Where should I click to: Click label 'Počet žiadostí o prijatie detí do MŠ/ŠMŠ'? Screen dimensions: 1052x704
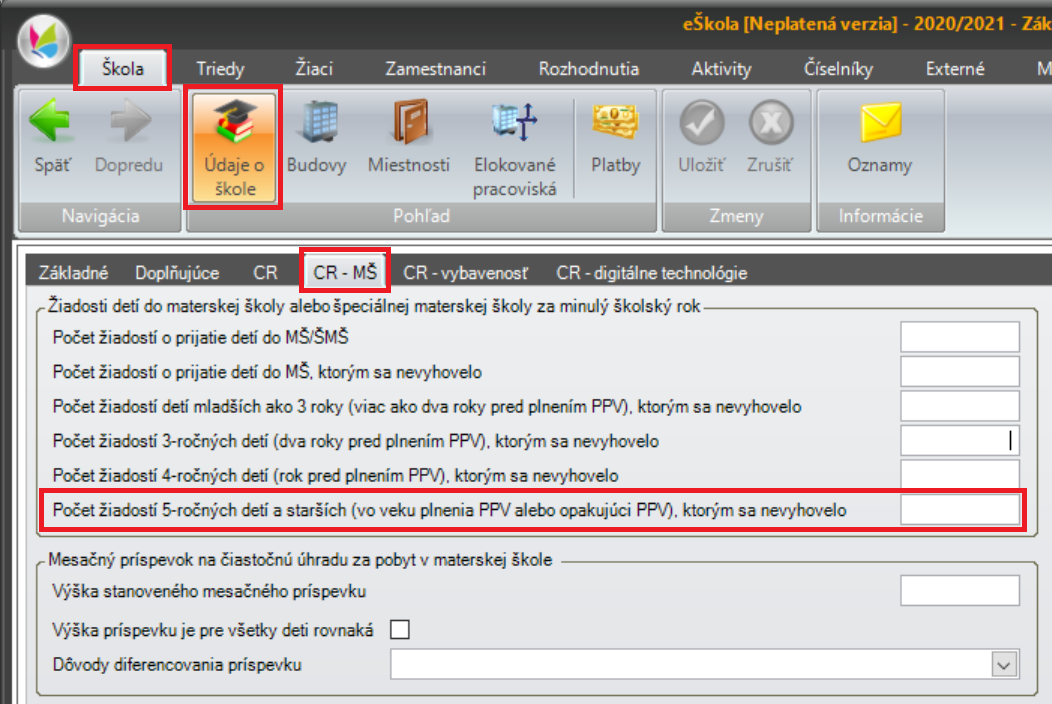pyautogui.click(x=201, y=337)
